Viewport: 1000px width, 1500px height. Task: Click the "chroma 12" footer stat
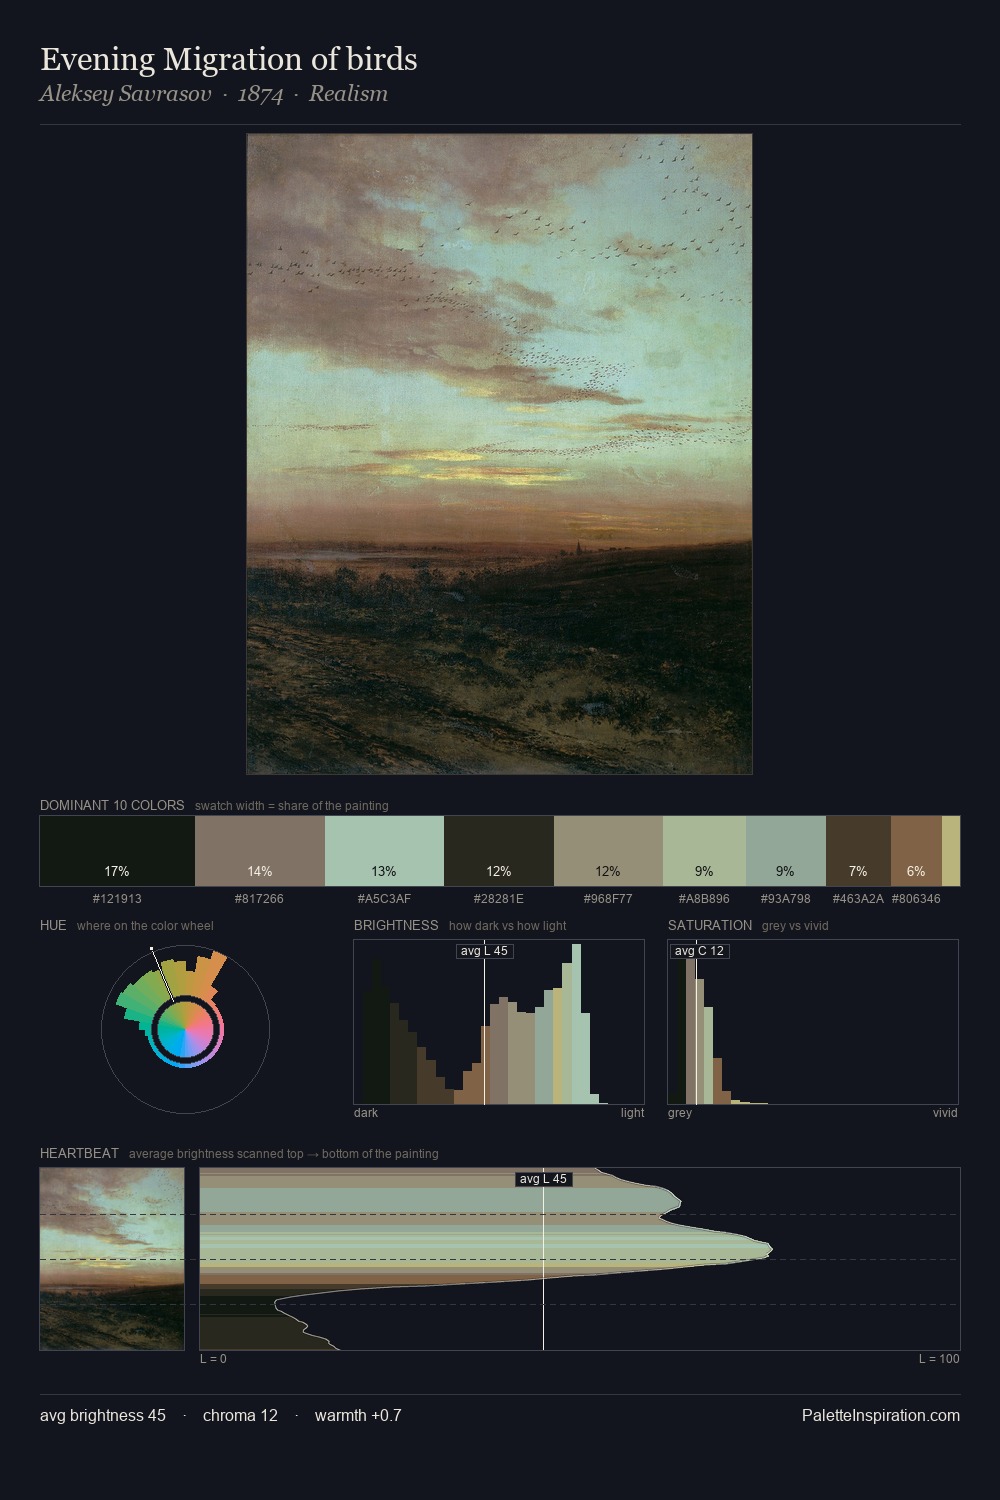[240, 1415]
